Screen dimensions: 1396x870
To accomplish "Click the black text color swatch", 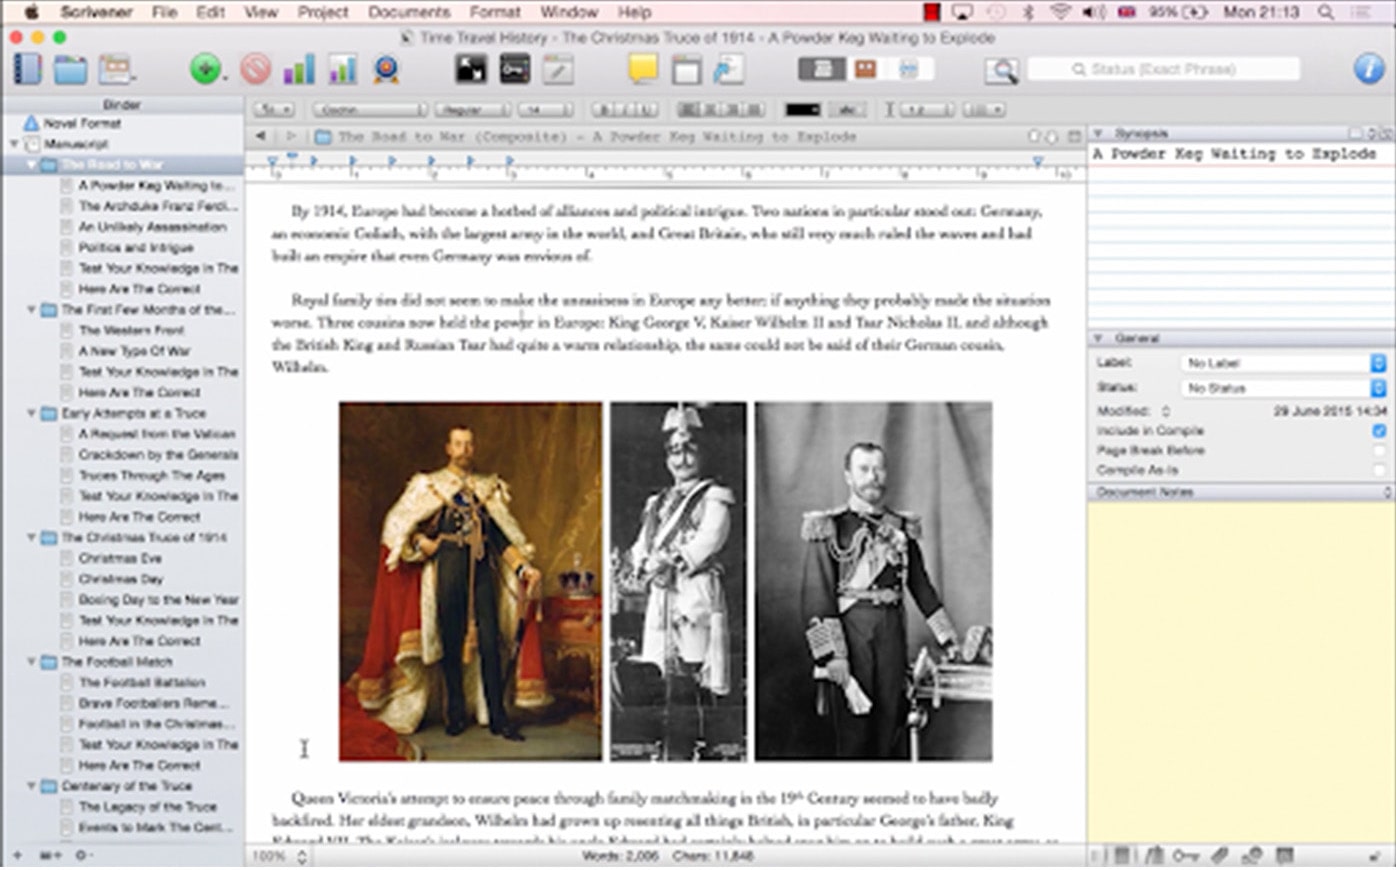I will click(802, 110).
